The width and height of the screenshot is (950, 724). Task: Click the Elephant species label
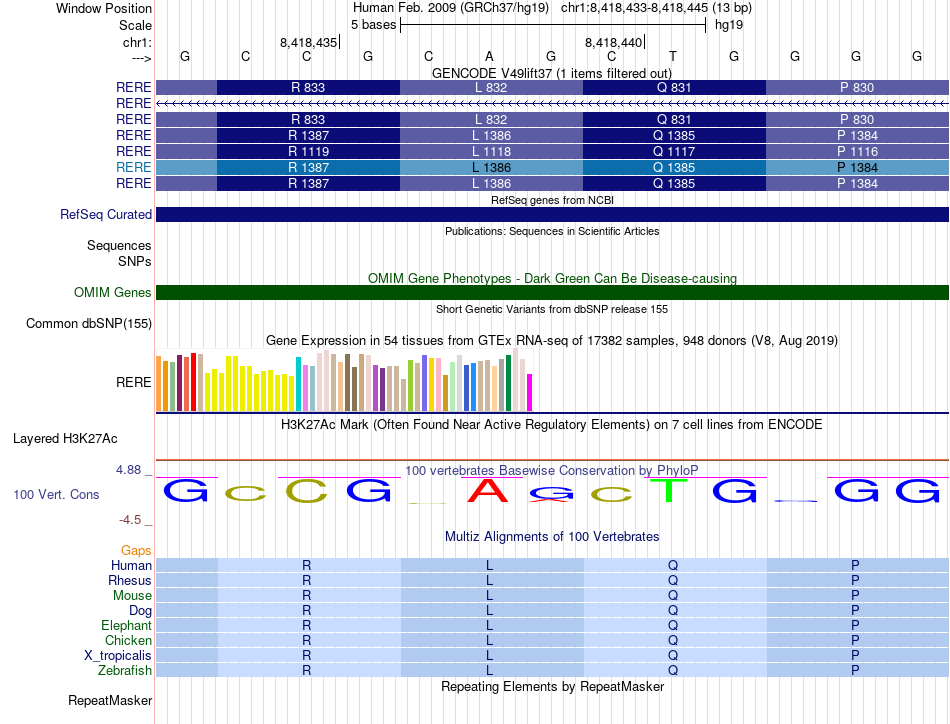pos(126,625)
